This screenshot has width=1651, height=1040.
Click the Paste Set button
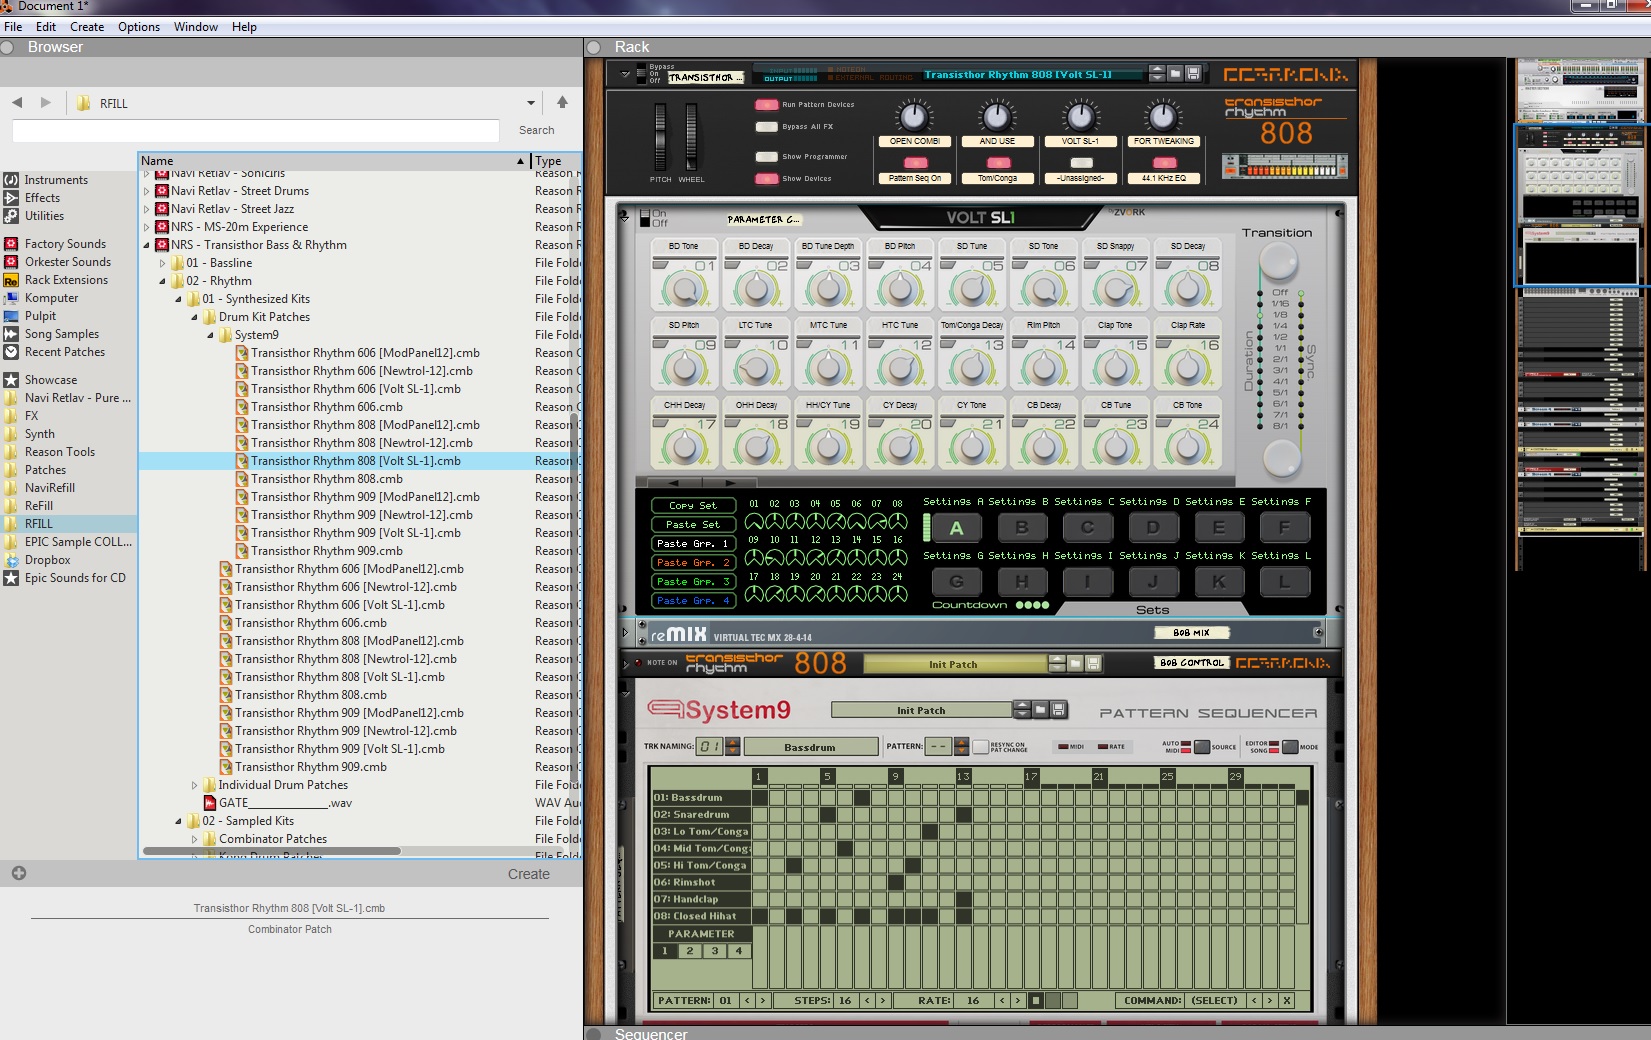point(693,525)
